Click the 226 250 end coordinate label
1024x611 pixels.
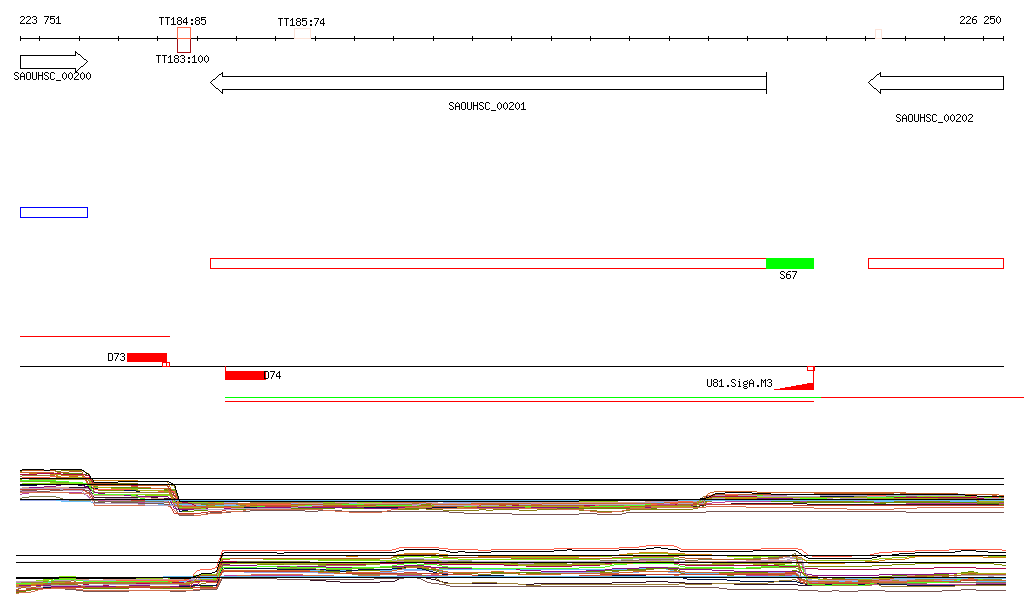(980, 20)
